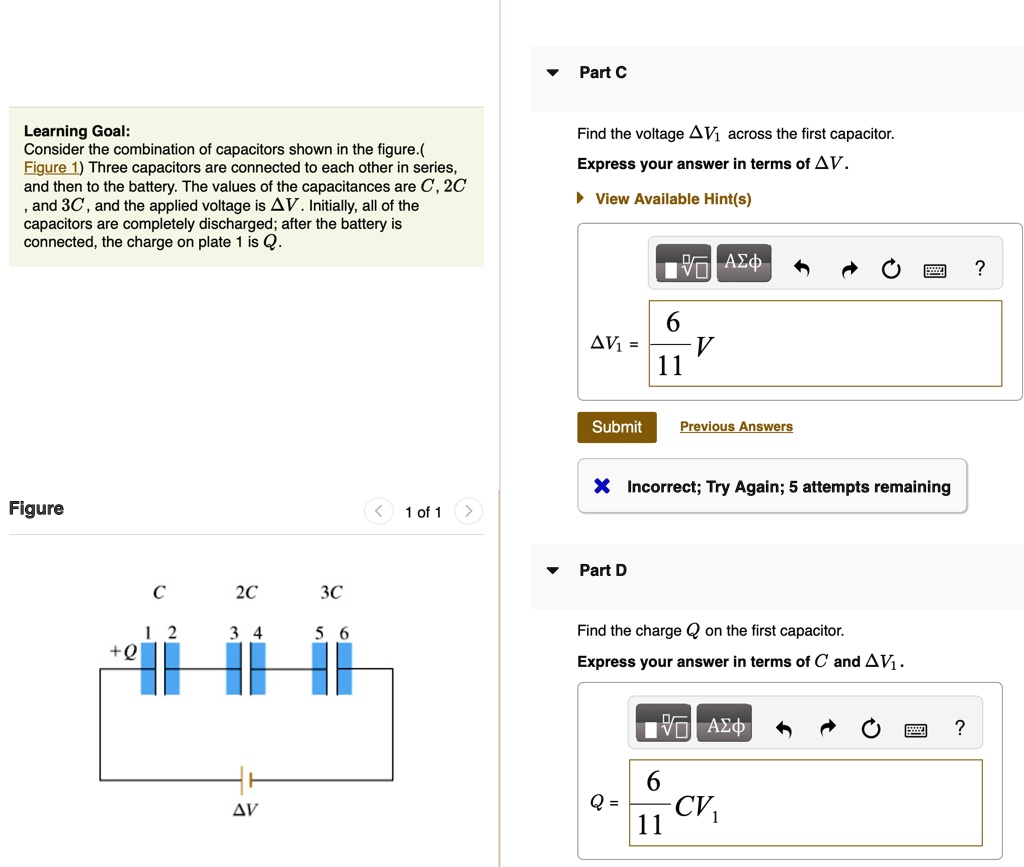Open the ΑΣφ Greek symbols menu in Part D
Viewport: 1024px width, 867px height.
723,722
